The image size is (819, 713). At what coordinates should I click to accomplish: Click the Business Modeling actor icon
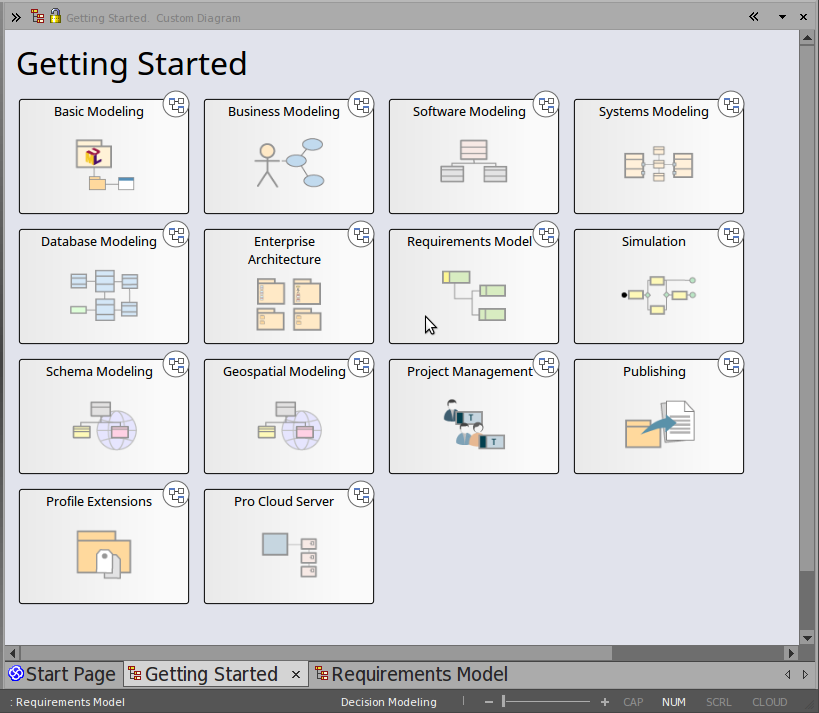point(267,165)
